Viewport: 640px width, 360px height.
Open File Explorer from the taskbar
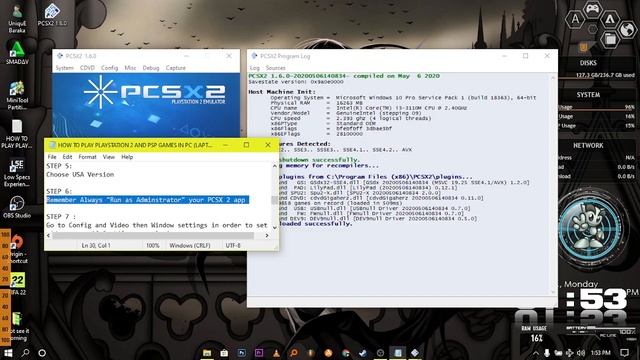click(207, 353)
